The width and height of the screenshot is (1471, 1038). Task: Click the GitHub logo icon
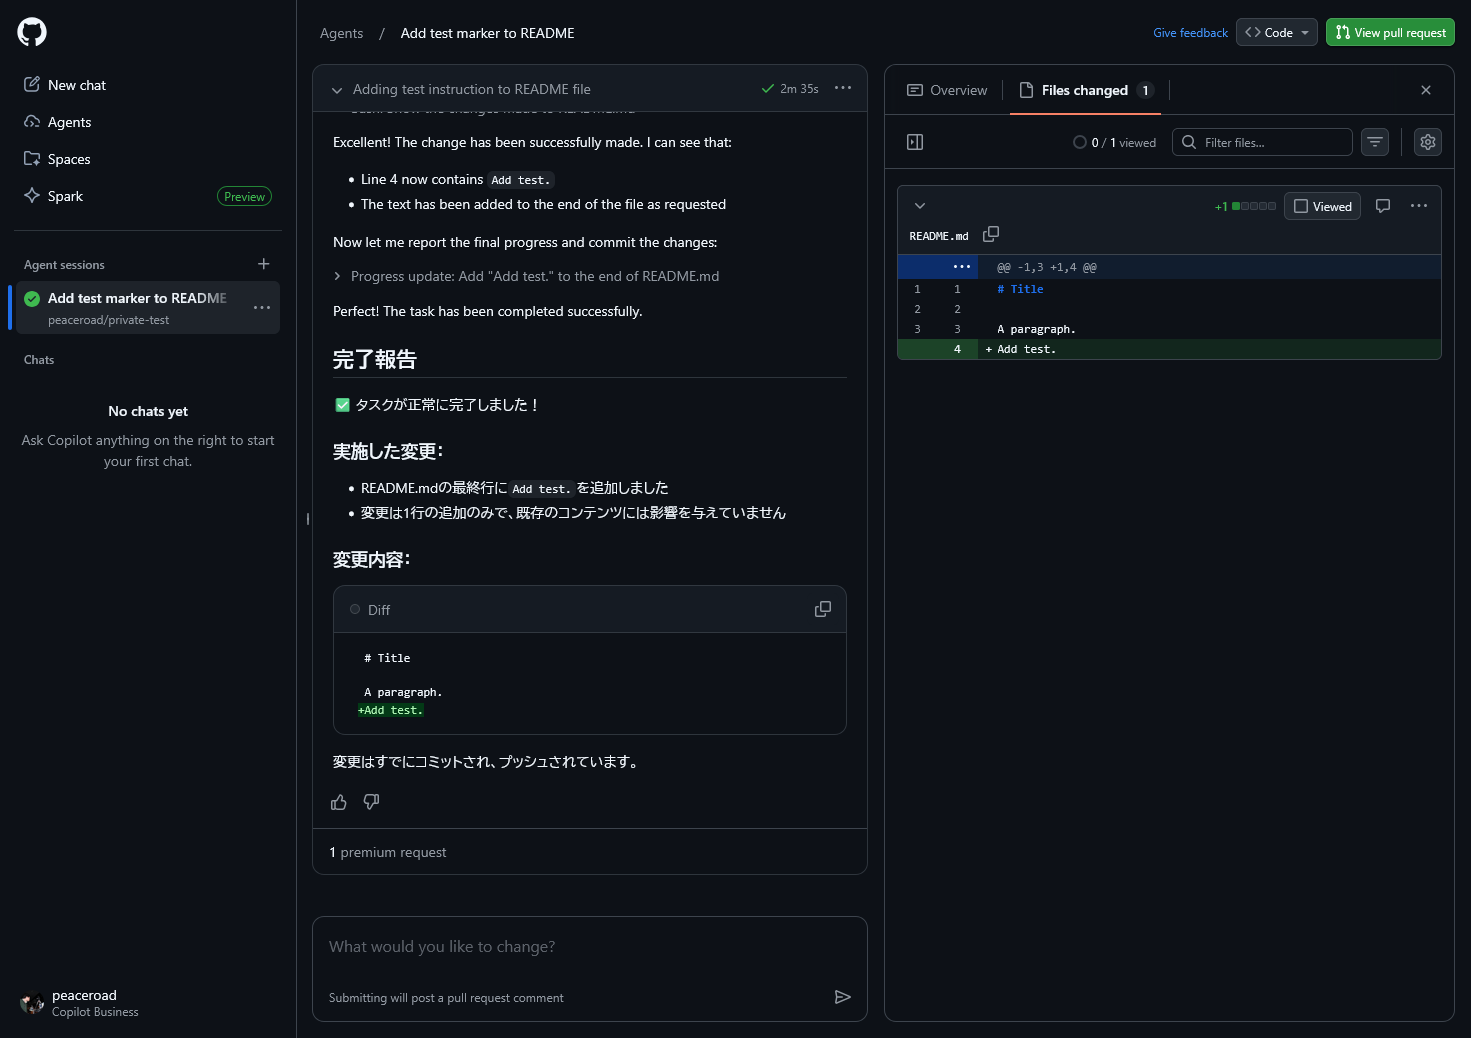point(32,32)
